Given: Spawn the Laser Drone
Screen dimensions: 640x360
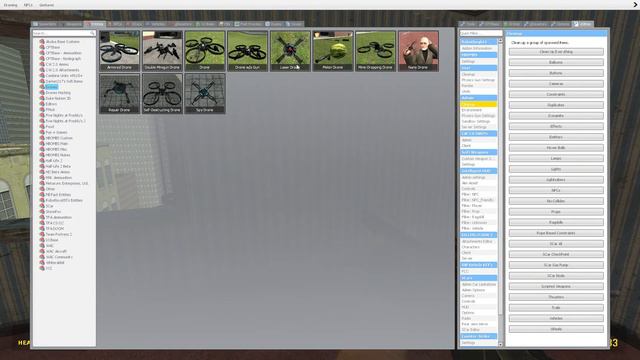Looking at the screenshot, I should coord(290,51).
